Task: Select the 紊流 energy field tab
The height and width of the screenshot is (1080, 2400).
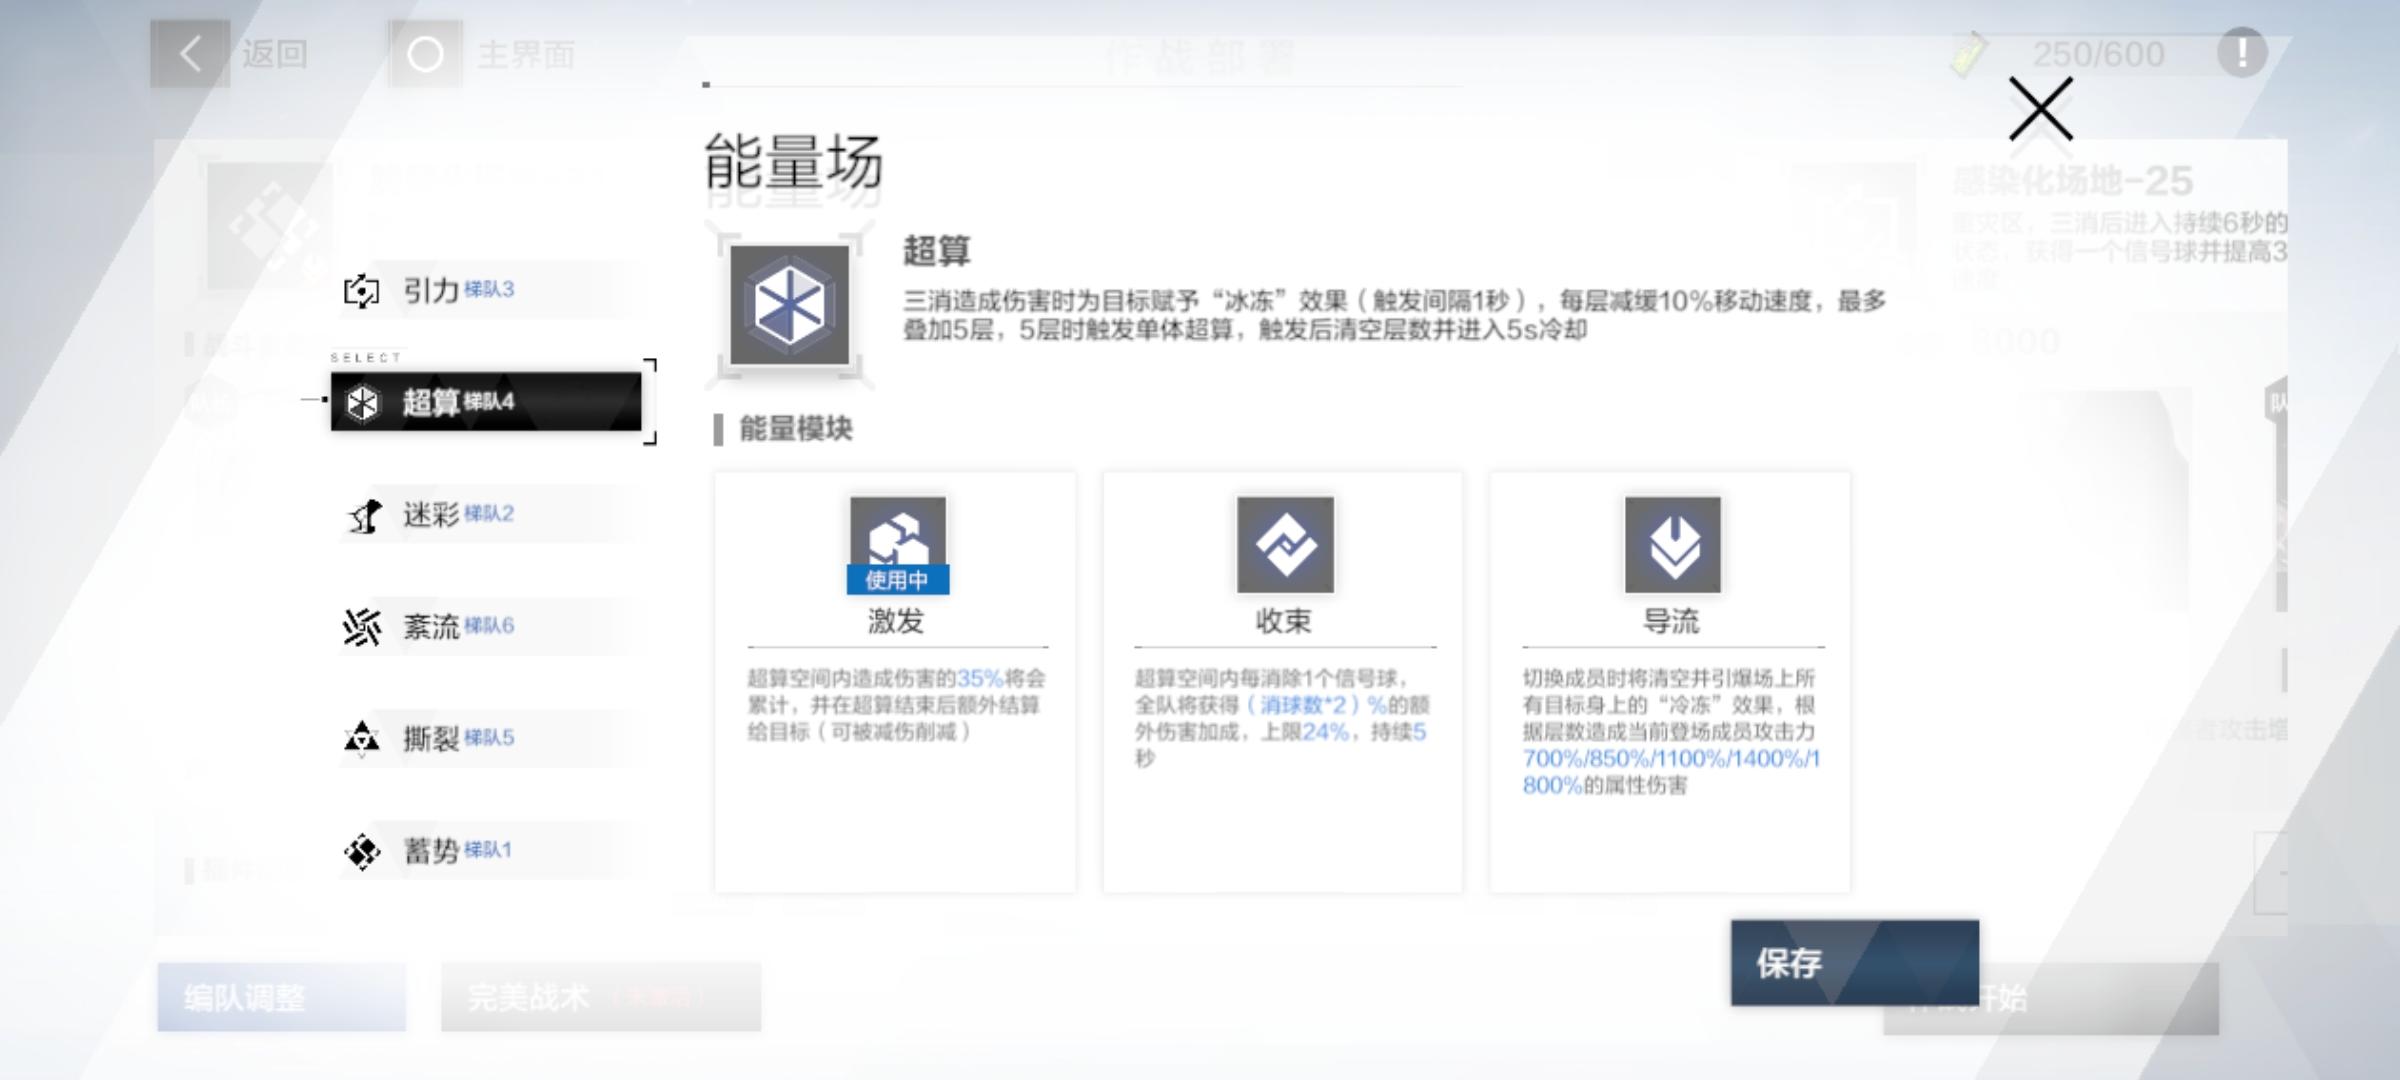Action: [x=486, y=626]
